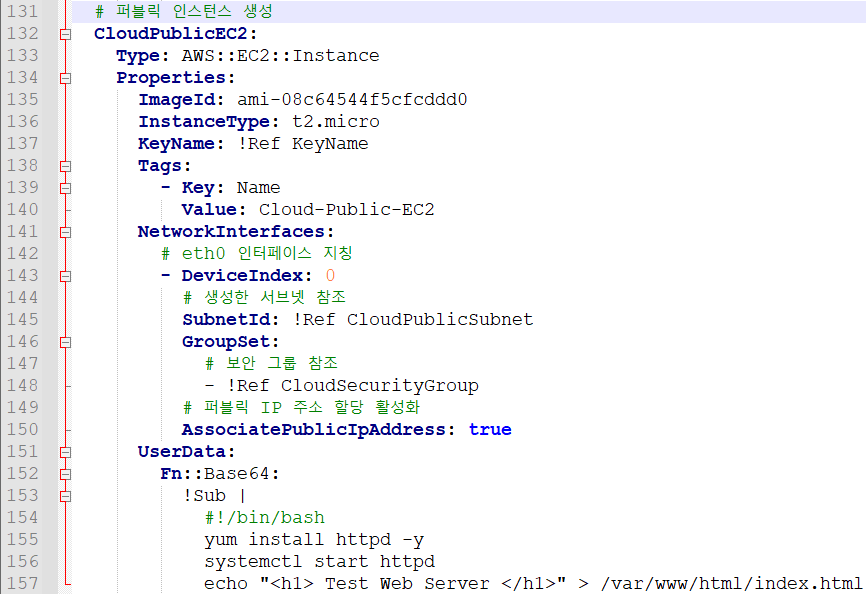Click the 'Value' key on line 140
The height and width of the screenshot is (594, 866).
[209, 210]
